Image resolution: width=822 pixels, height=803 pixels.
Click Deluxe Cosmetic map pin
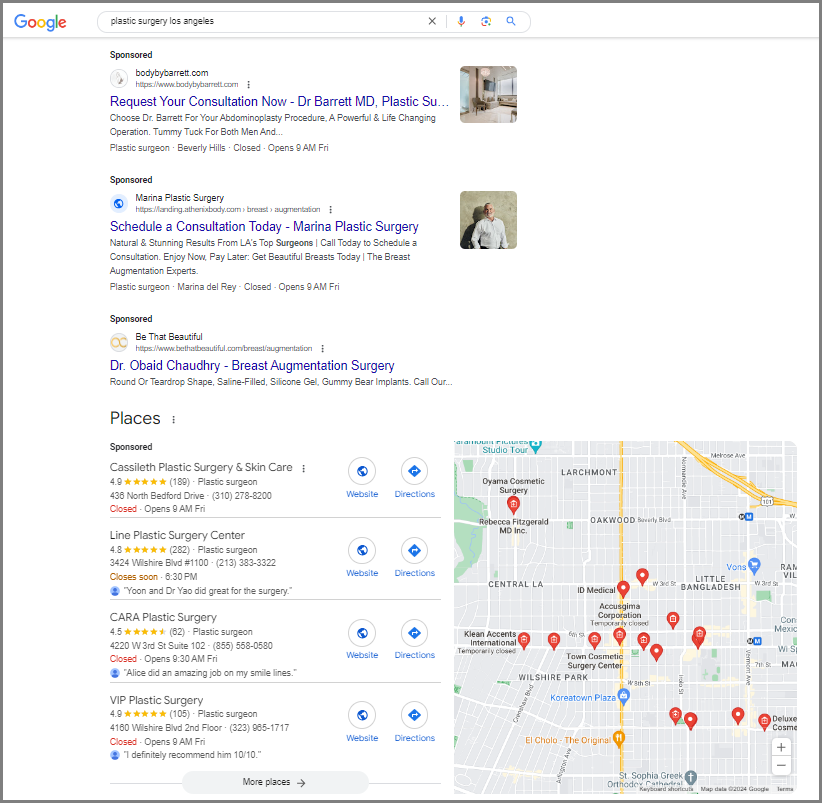764,722
